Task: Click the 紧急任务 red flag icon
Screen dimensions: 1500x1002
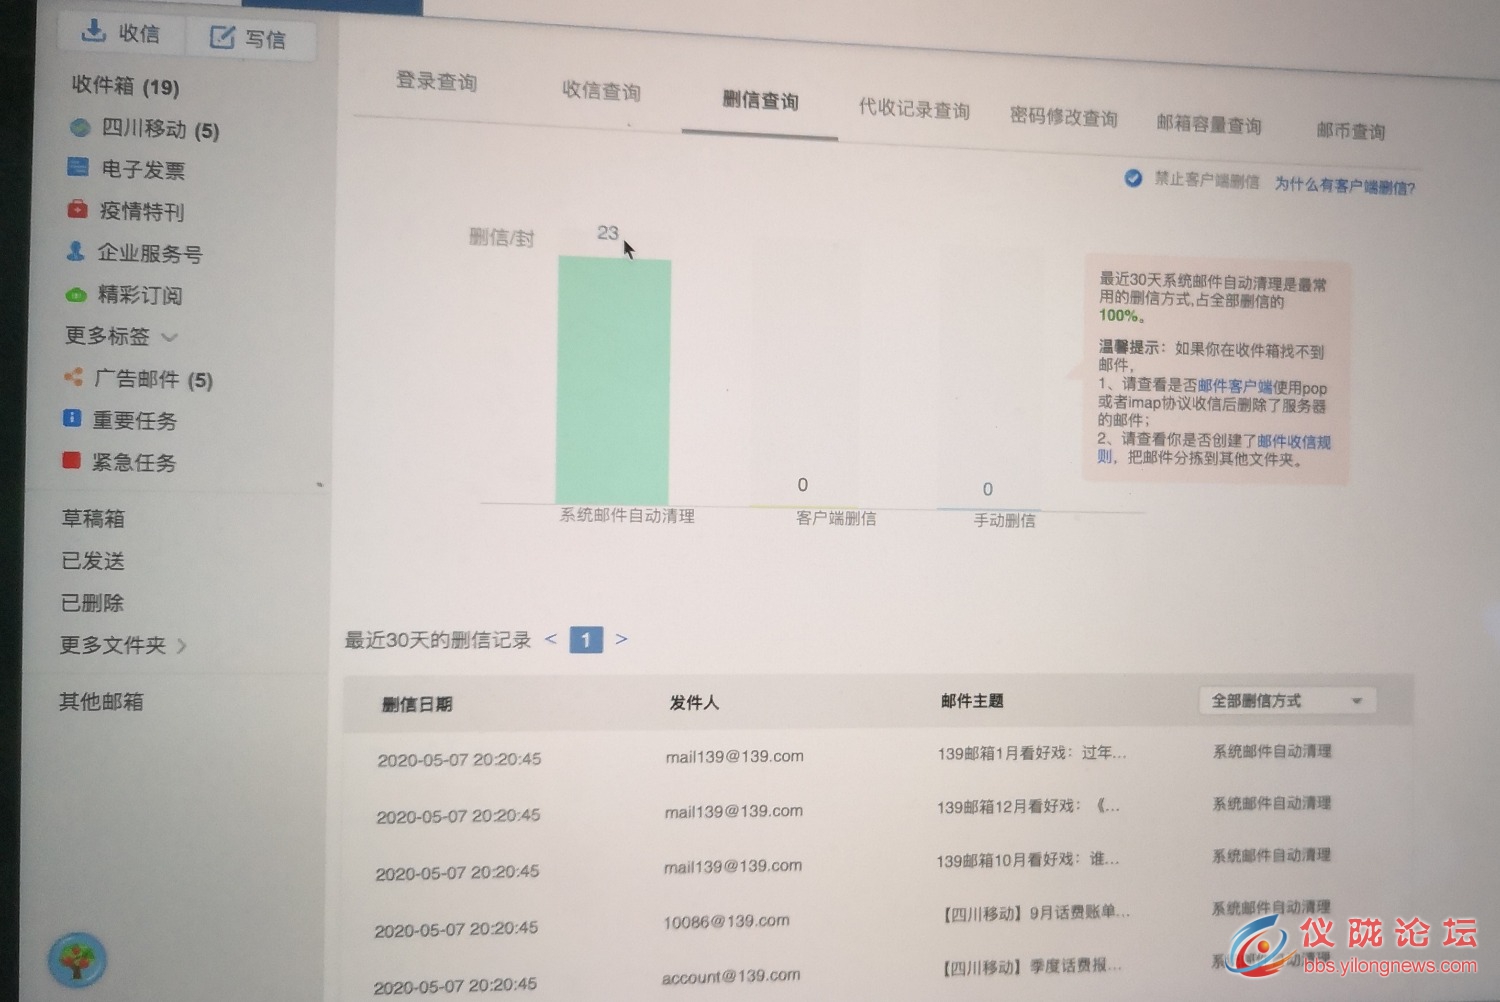Action: pos(71,460)
